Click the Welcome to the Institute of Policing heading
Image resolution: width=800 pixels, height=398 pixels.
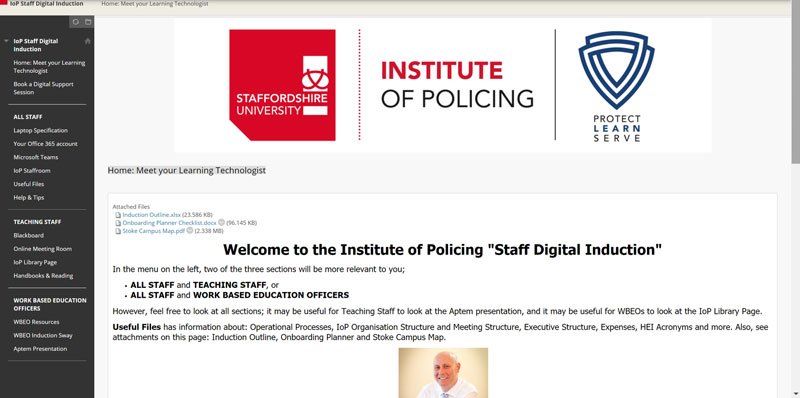point(442,250)
